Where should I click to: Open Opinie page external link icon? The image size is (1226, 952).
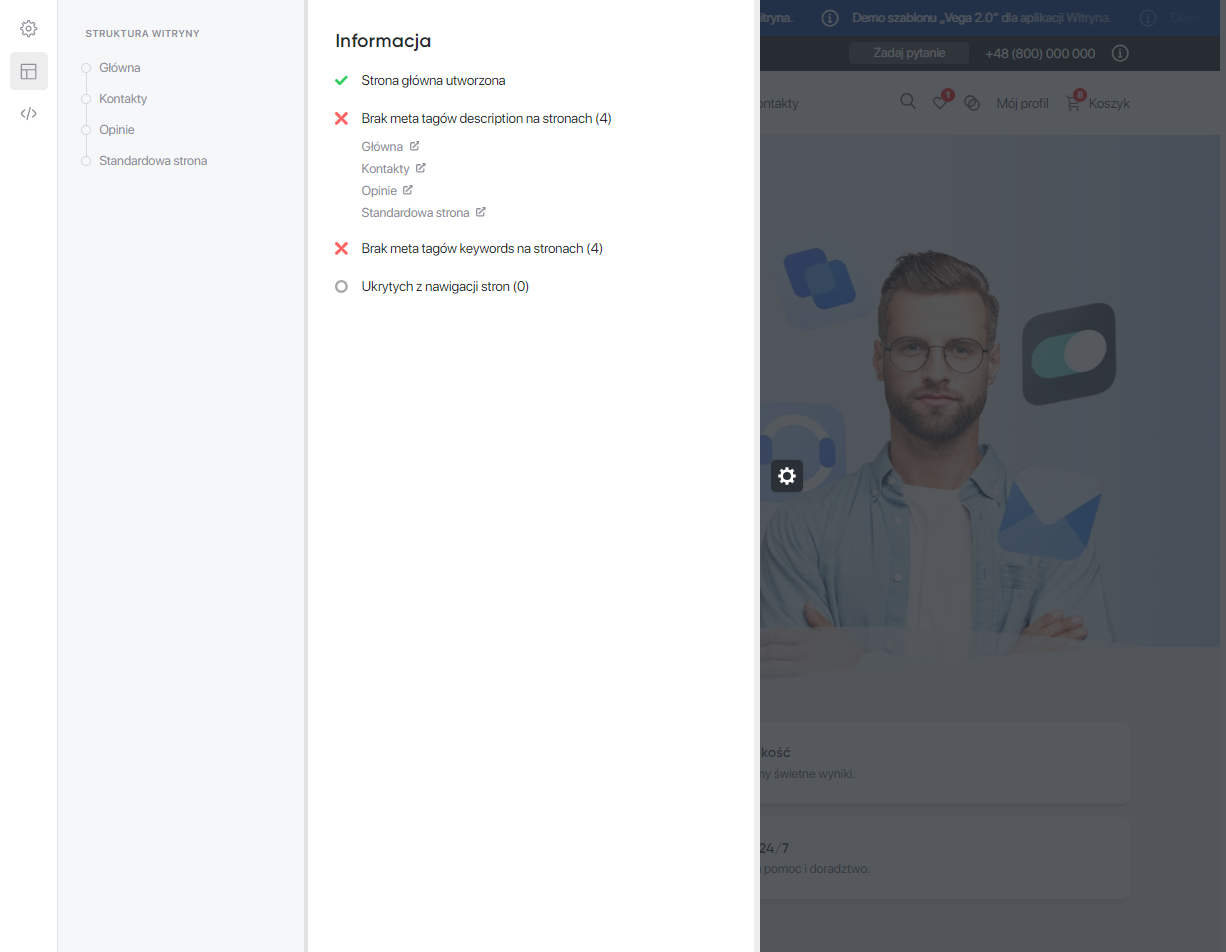click(408, 190)
